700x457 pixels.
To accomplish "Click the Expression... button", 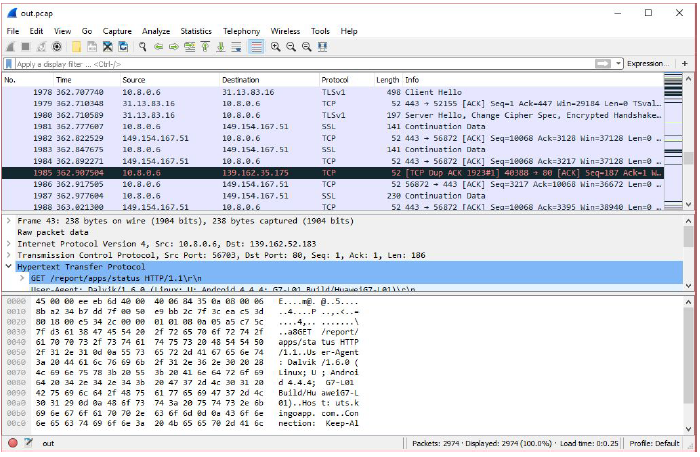I will tap(648, 63).
